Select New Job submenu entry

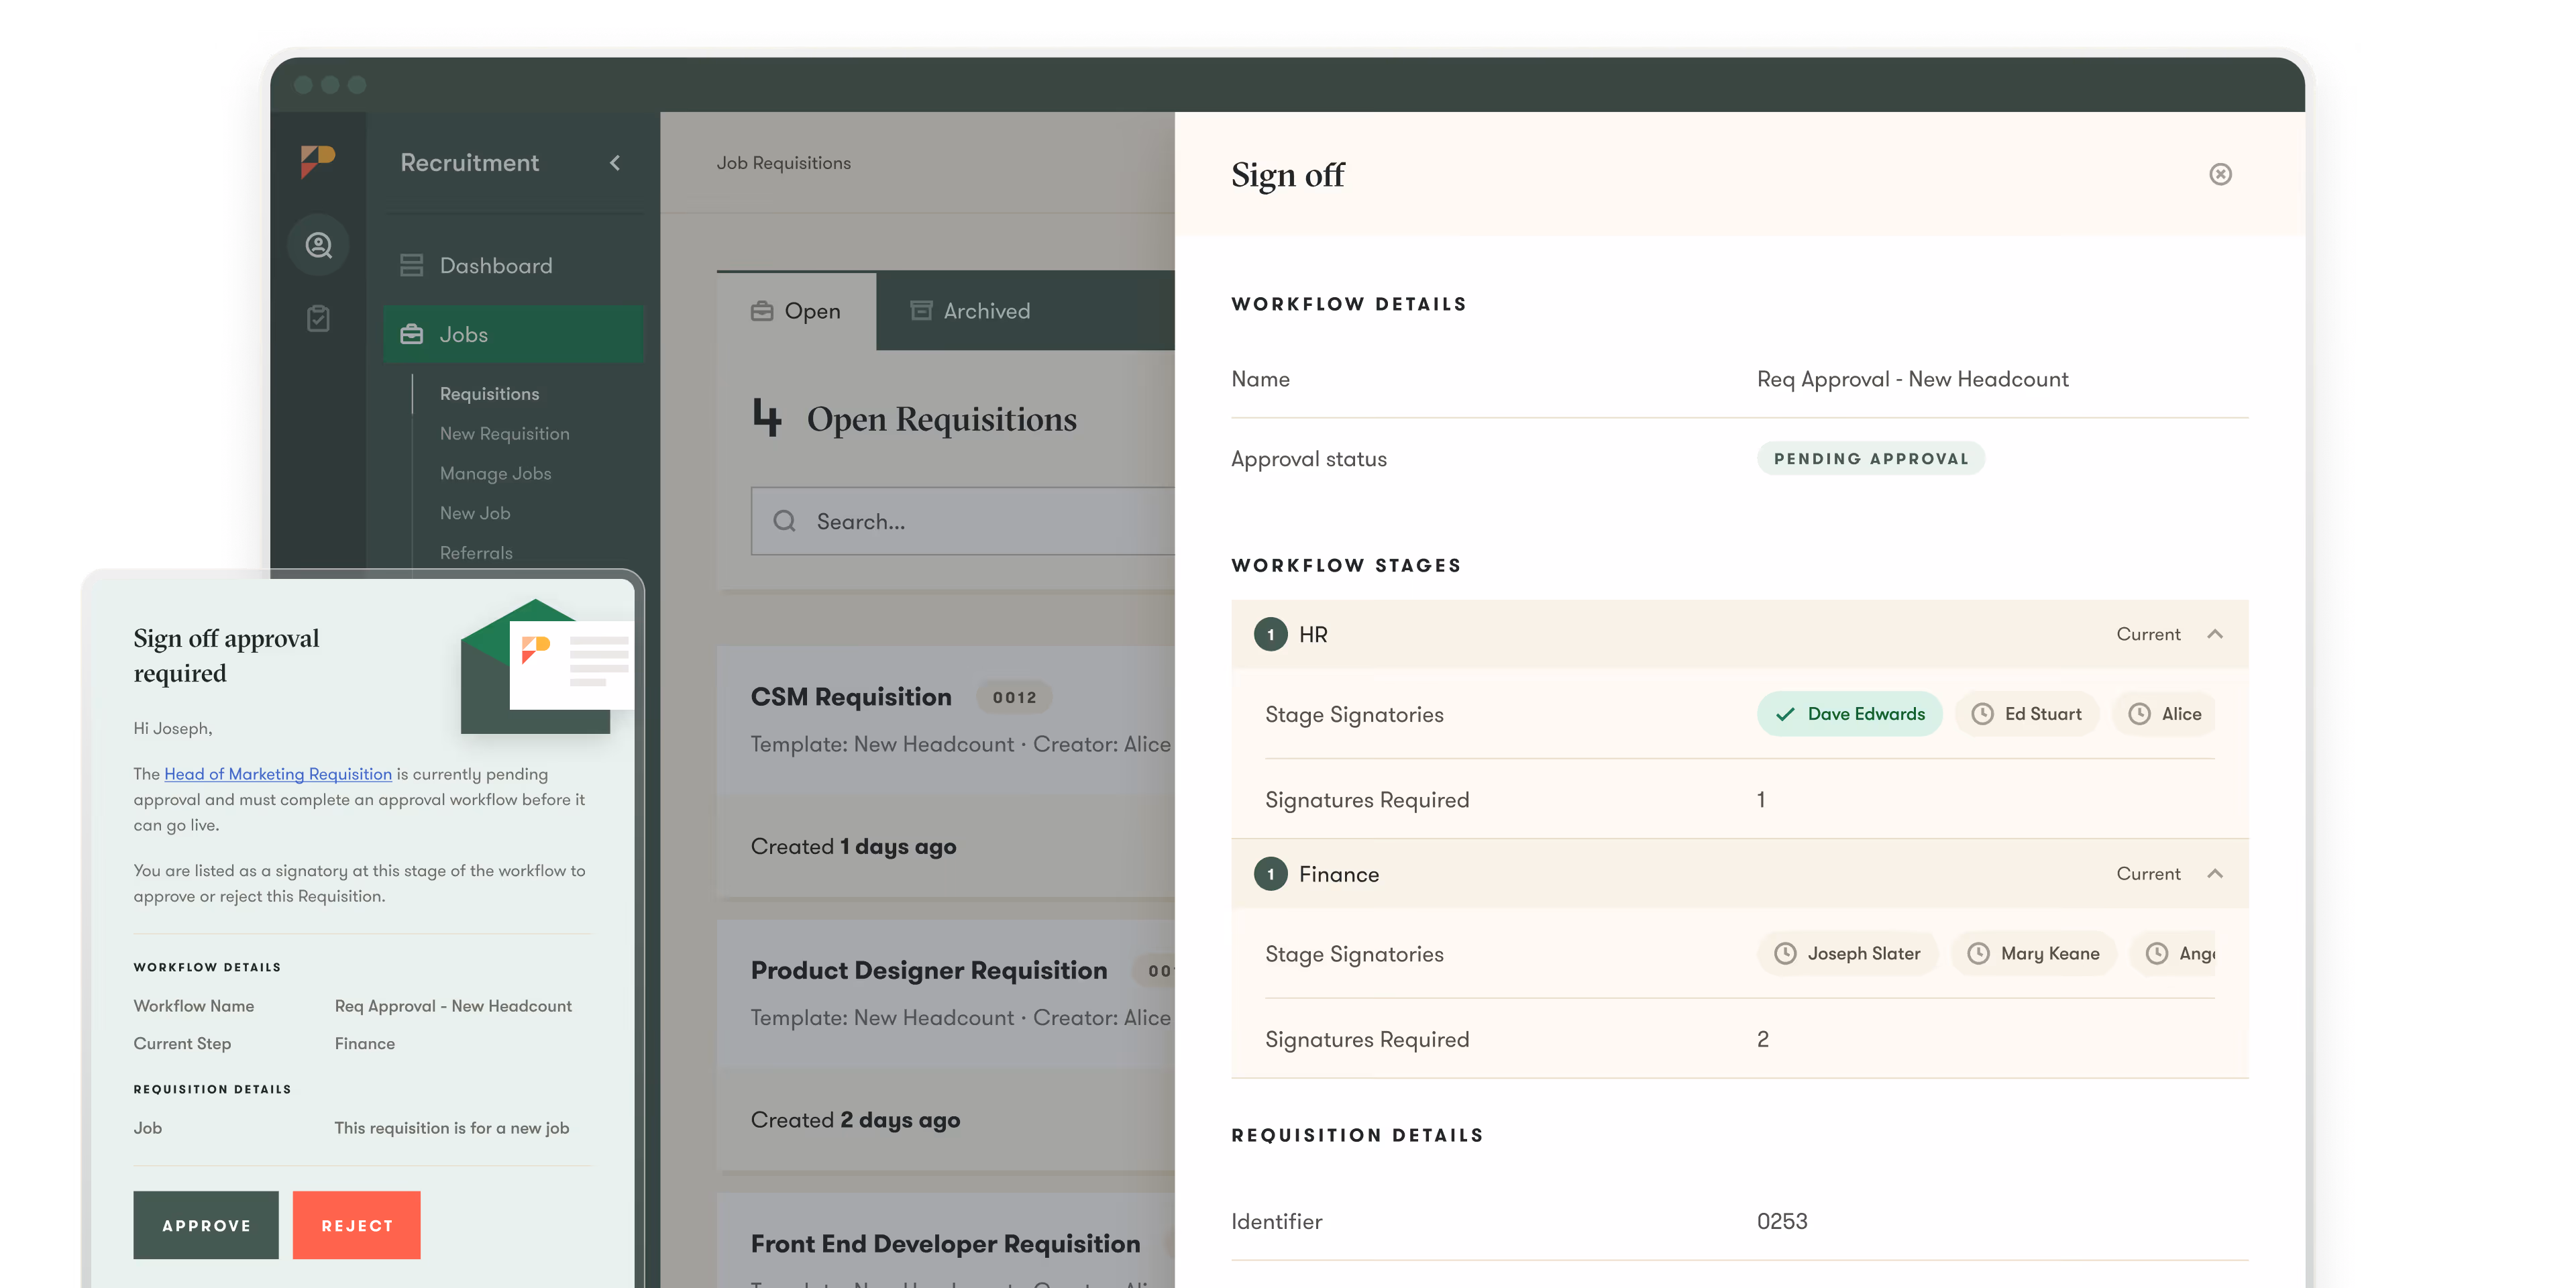(x=475, y=513)
